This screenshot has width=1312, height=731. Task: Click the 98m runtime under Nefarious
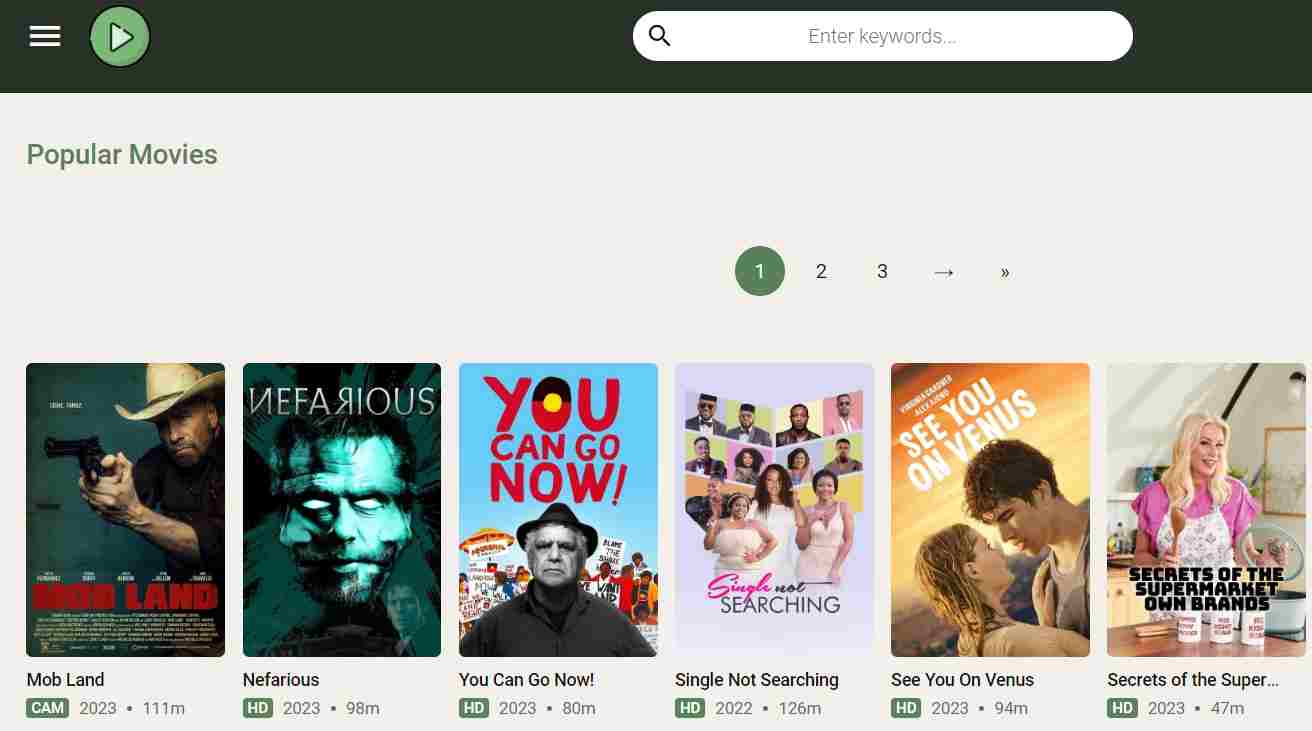pos(363,708)
